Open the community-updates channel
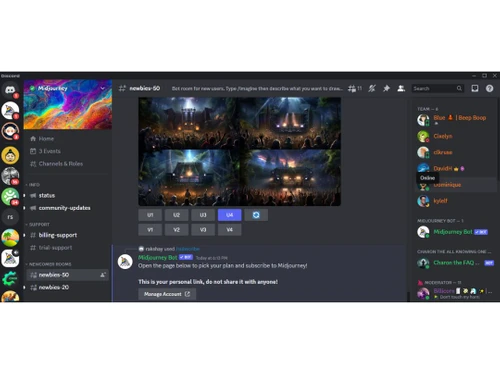500x375 pixels. click(x=68, y=208)
